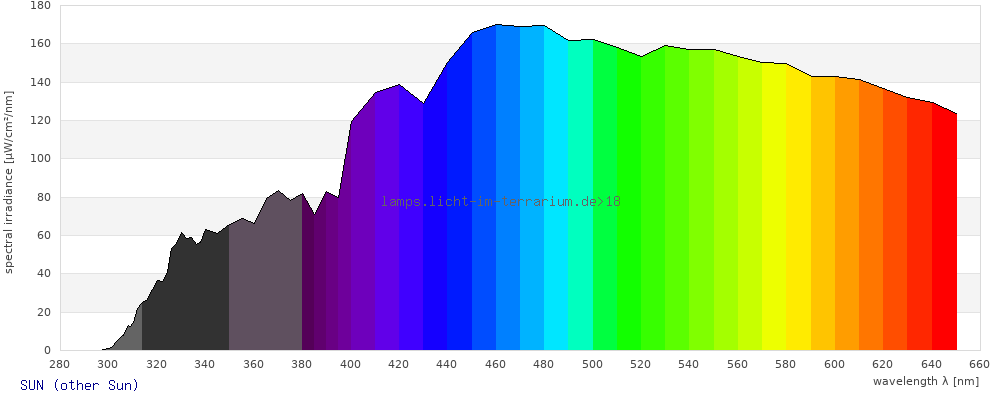The width and height of the screenshot is (1000, 400).
Task: Select the mauve-gray region between 350 and 380 nm
Action: [x=265, y=290]
